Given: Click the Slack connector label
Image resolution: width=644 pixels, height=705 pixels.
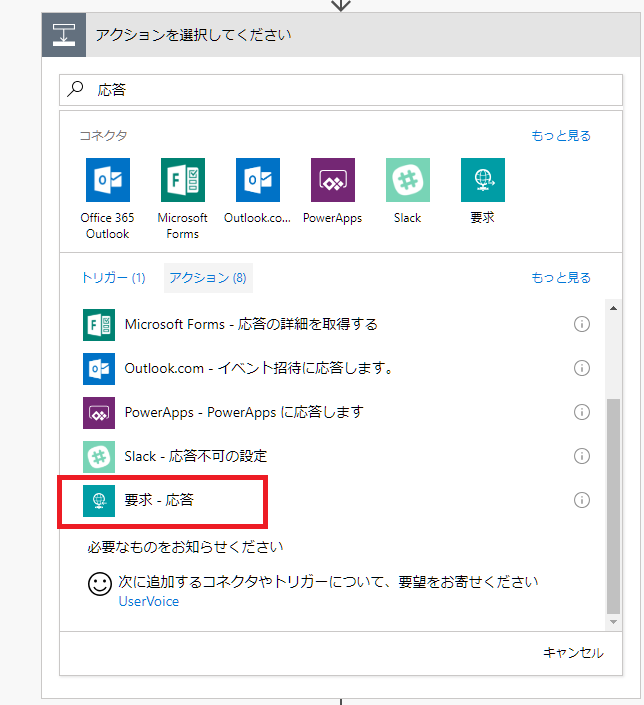Looking at the screenshot, I should 407,218.
